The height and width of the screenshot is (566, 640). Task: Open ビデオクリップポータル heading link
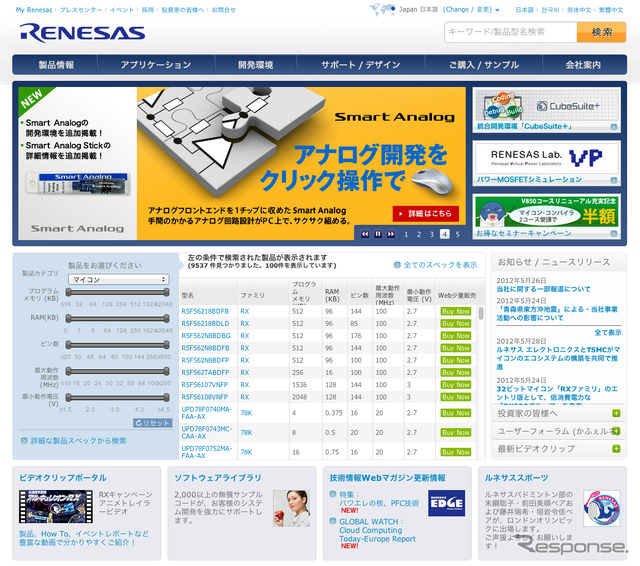click(x=63, y=478)
